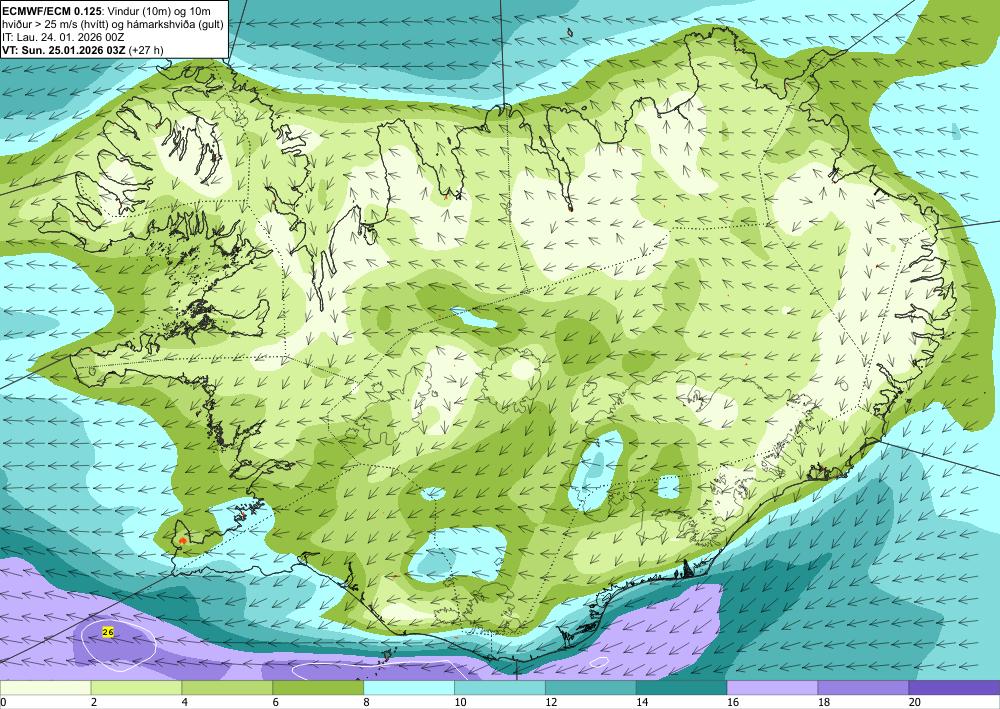1000x709 pixels.
Task: Click the "VT: Sun. 25.01.2026 03Z" valid time
Action: click(64, 50)
